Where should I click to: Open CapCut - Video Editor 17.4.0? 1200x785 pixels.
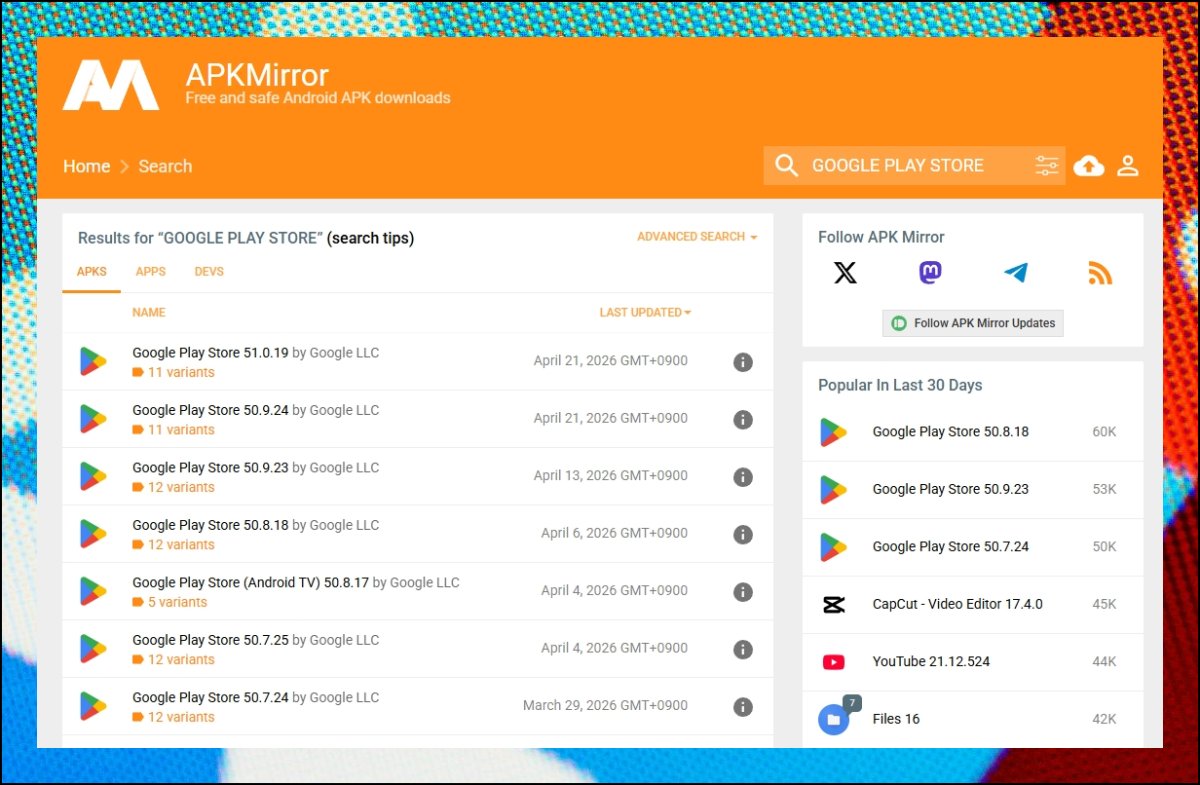tap(957, 604)
